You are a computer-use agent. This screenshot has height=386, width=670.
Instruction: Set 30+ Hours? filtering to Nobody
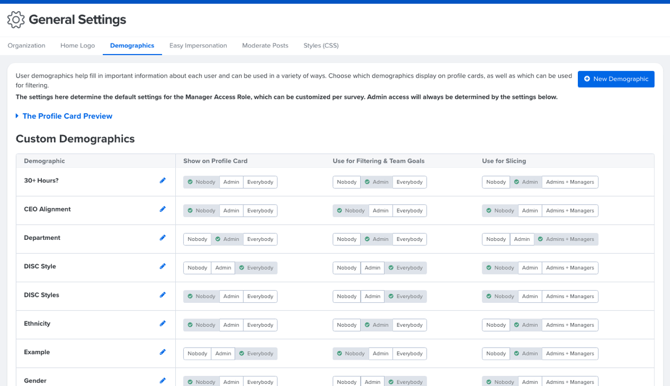[x=347, y=182]
